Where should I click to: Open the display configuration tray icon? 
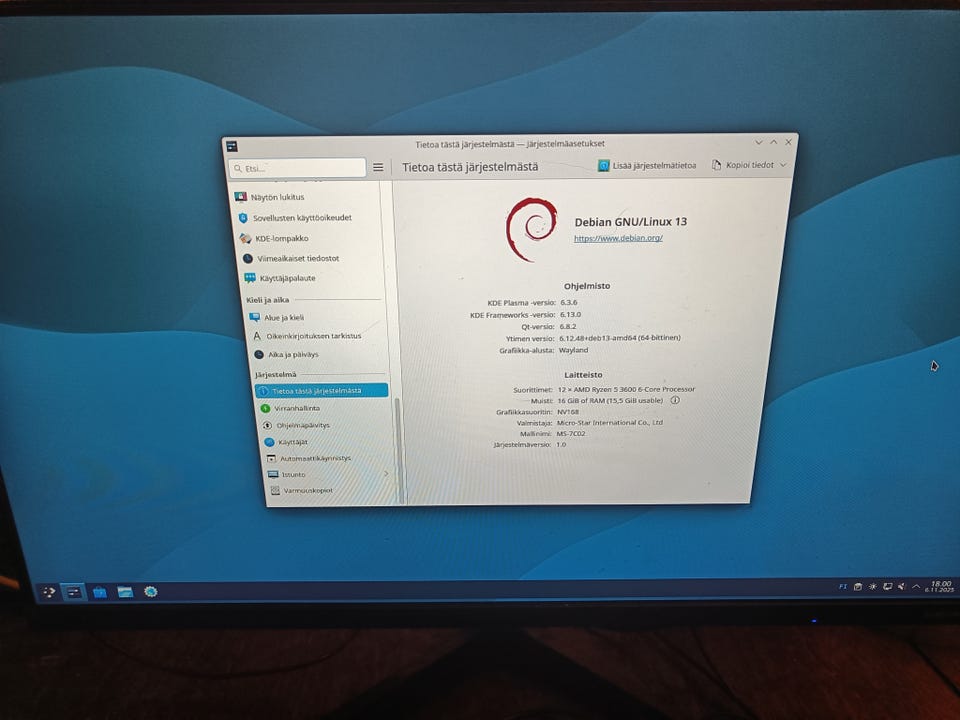point(887,587)
